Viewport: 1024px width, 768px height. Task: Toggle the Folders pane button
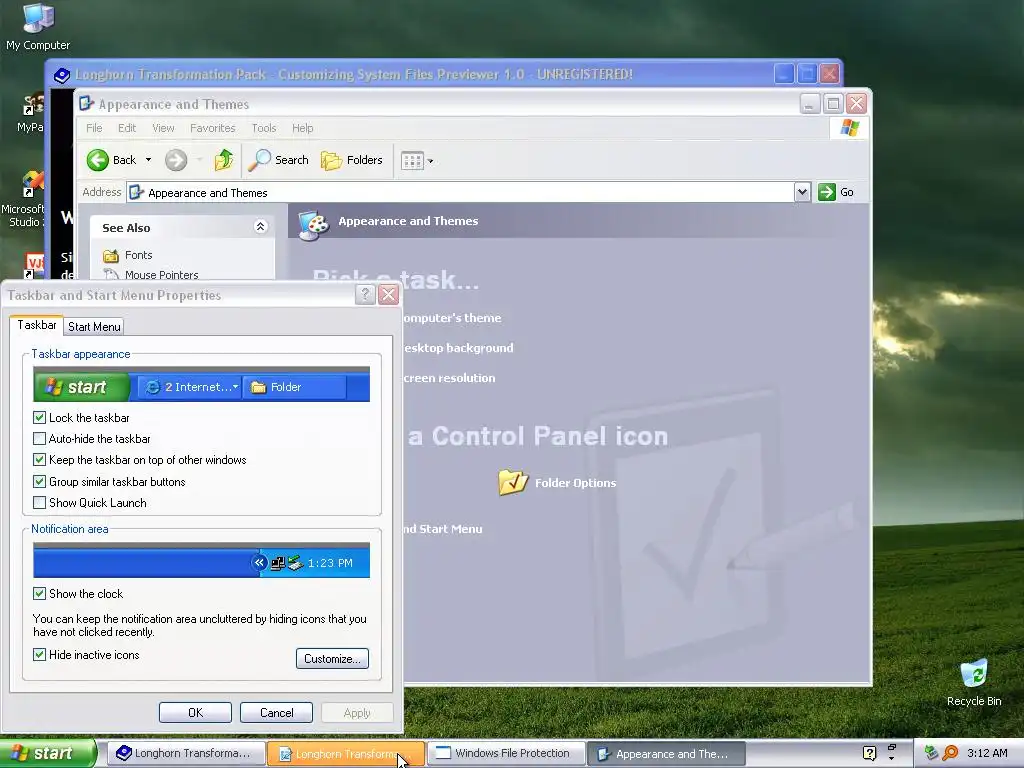point(352,160)
